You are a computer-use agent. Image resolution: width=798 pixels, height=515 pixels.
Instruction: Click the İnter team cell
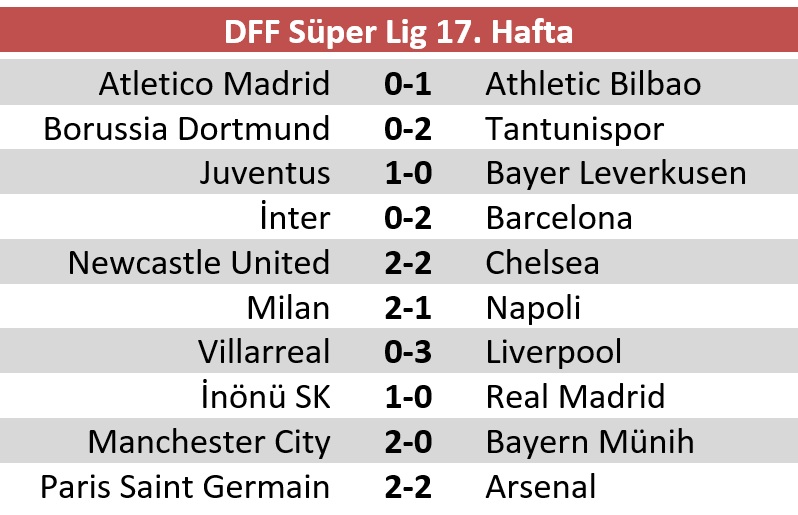295,217
